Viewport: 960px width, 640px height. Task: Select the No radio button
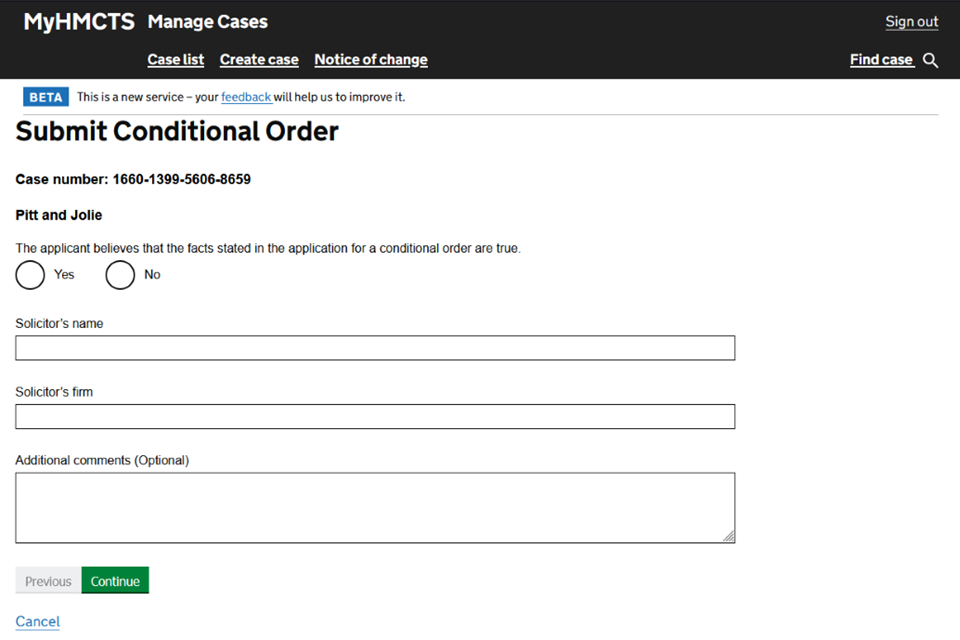(120, 275)
